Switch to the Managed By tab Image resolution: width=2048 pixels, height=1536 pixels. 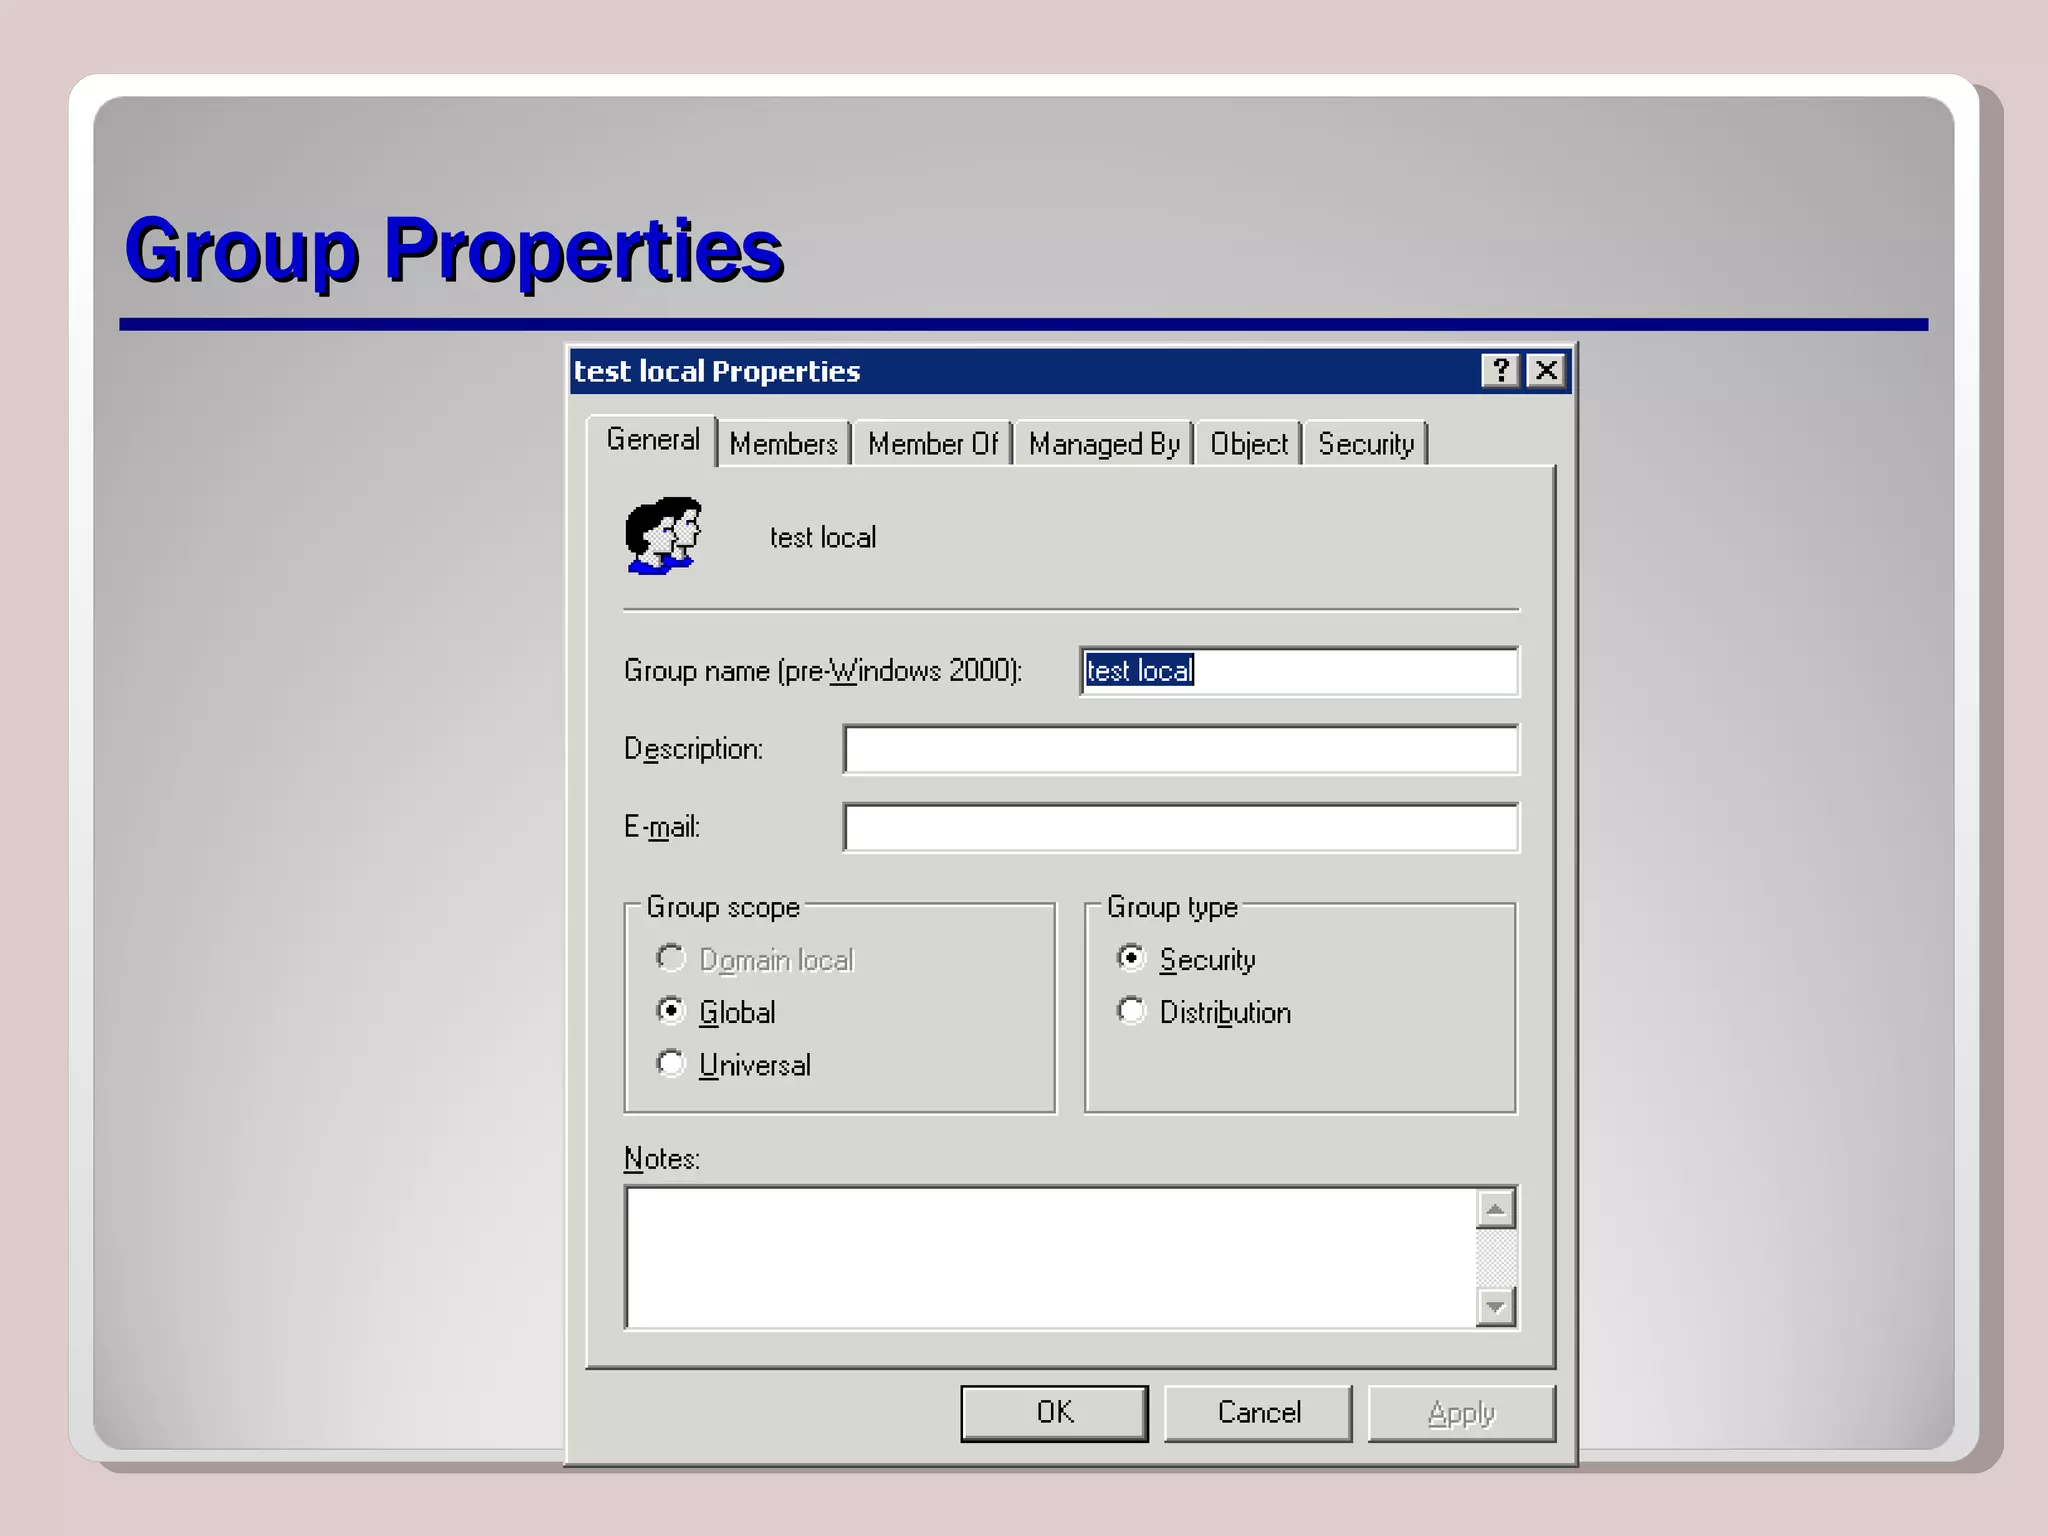click(1104, 444)
